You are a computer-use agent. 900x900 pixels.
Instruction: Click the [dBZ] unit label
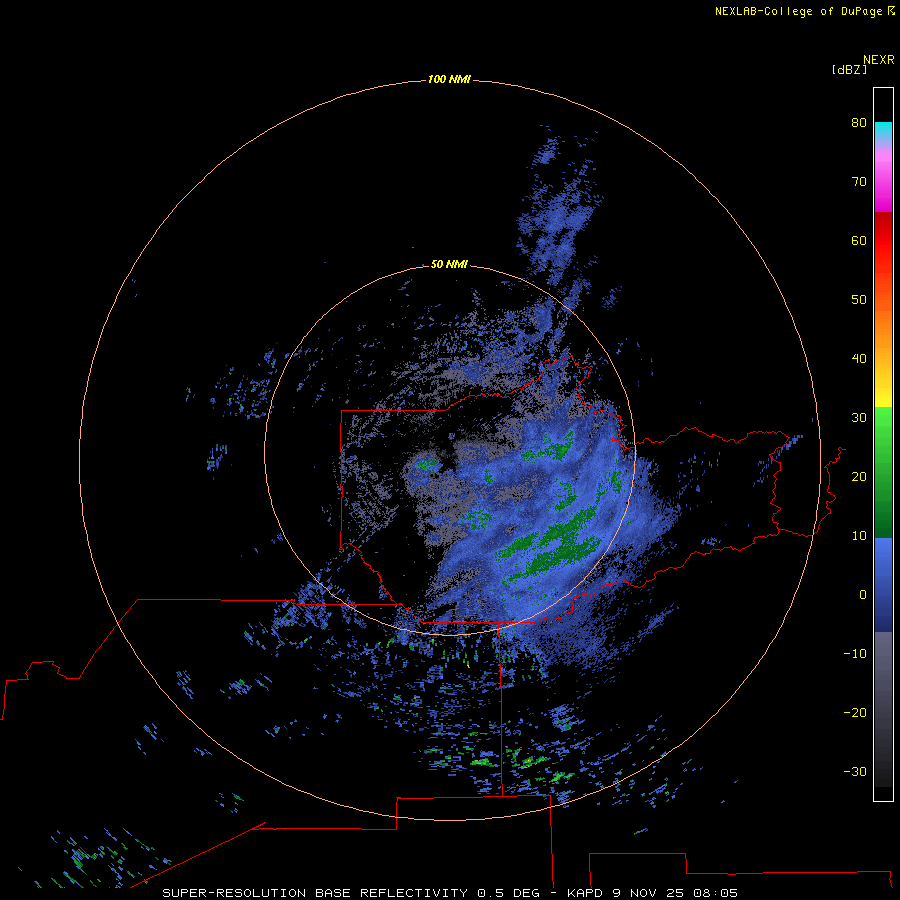pos(849,70)
